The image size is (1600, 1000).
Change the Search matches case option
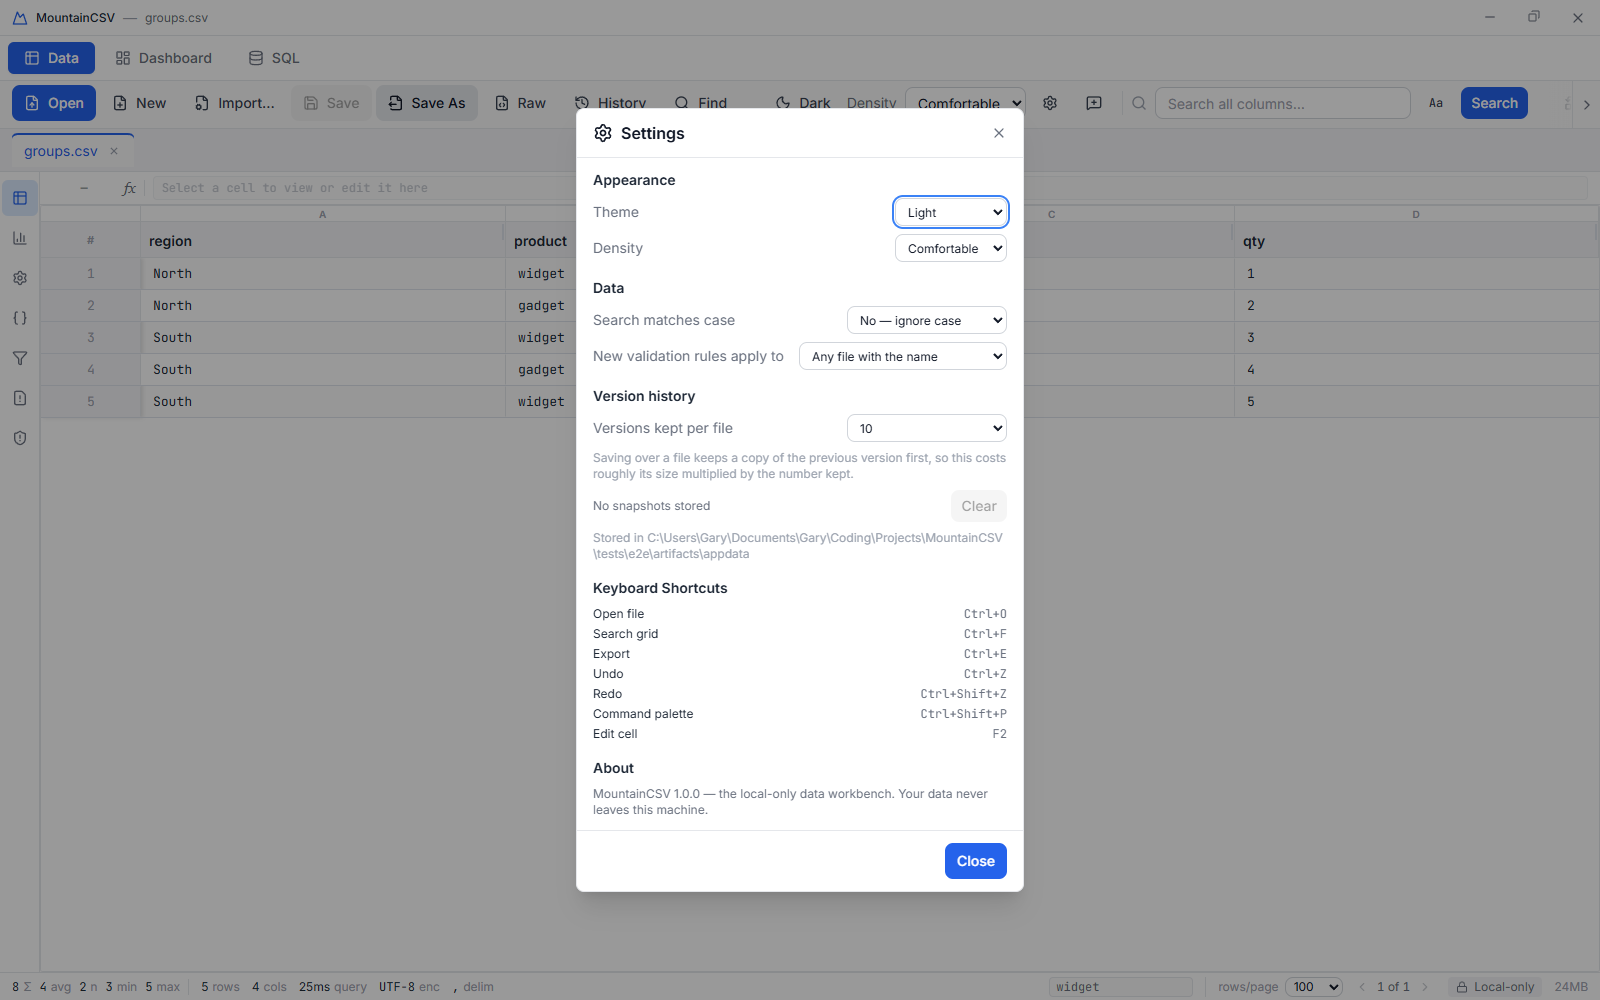click(x=926, y=320)
